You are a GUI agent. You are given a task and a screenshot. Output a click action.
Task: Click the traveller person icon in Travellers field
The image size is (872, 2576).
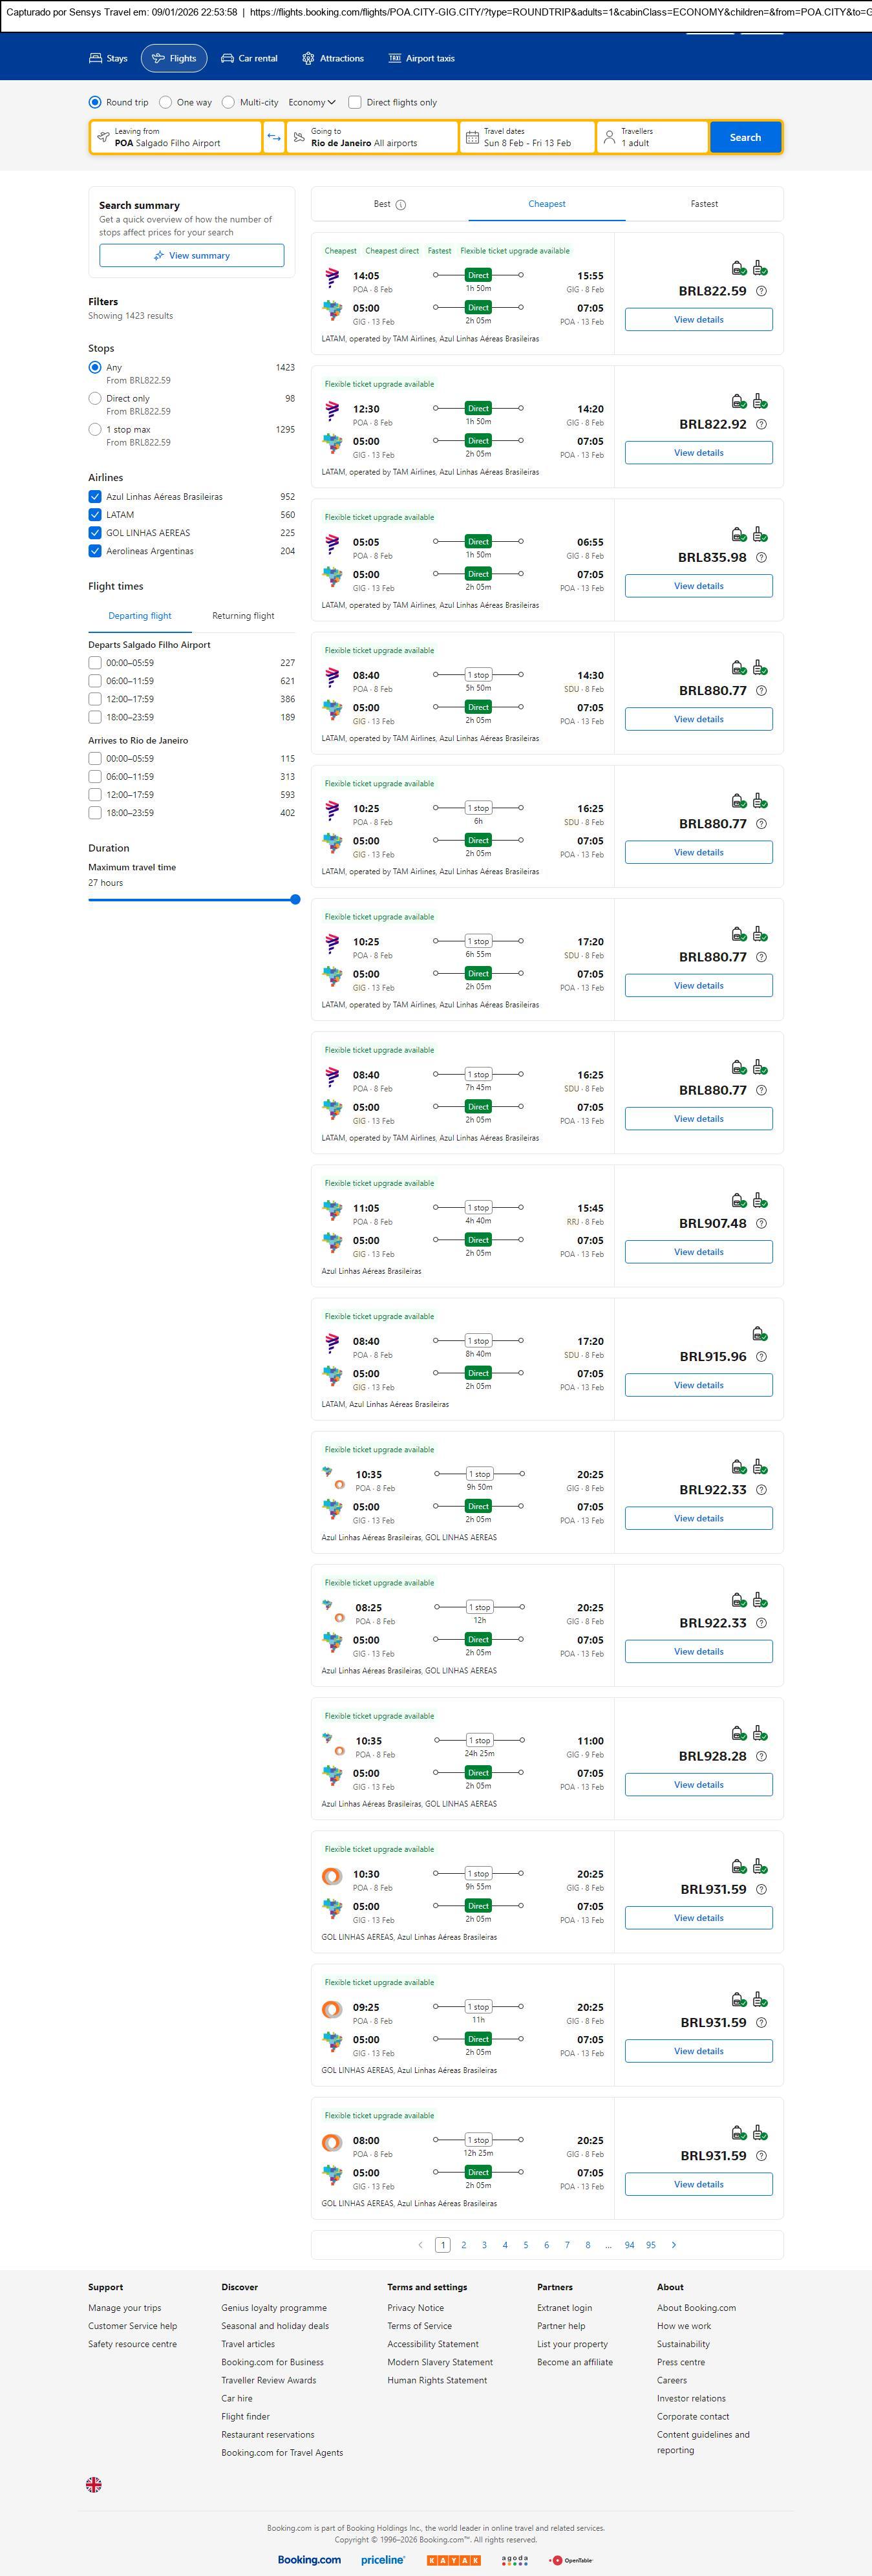pos(609,137)
